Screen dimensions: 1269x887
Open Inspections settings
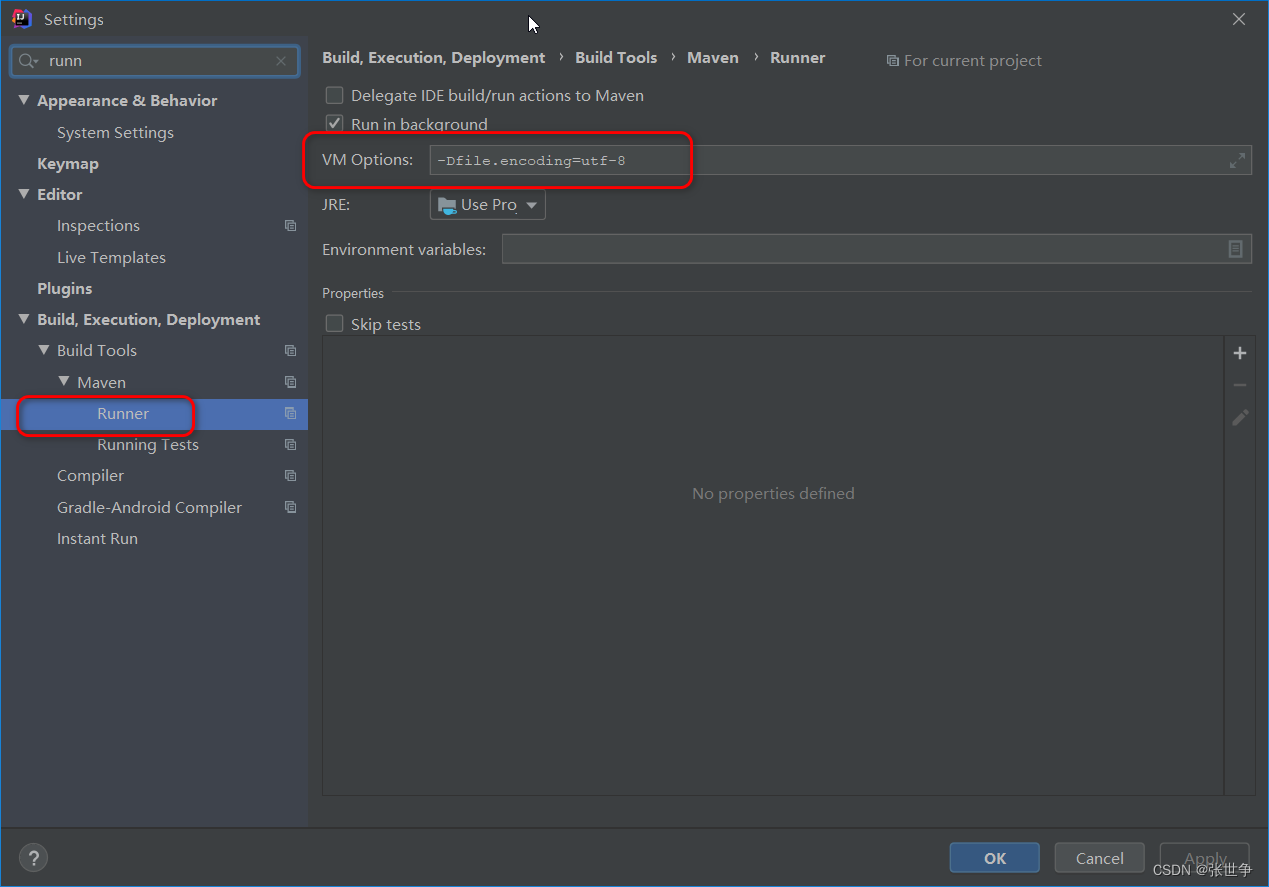pos(98,226)
